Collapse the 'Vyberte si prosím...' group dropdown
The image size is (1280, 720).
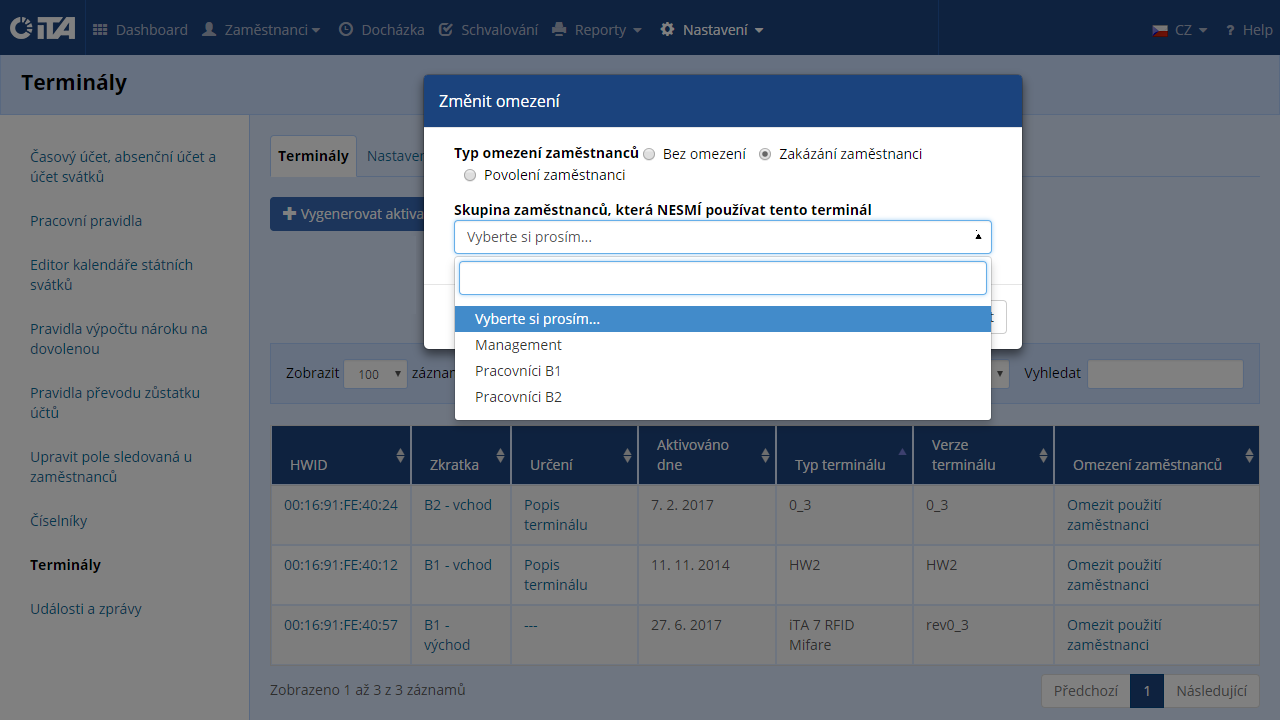(722, 237)
